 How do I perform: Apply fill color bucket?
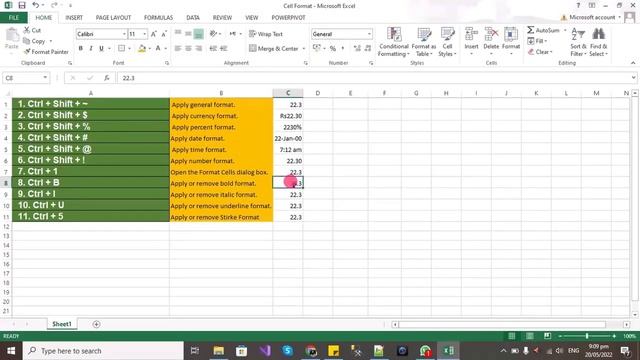point(142,49)
